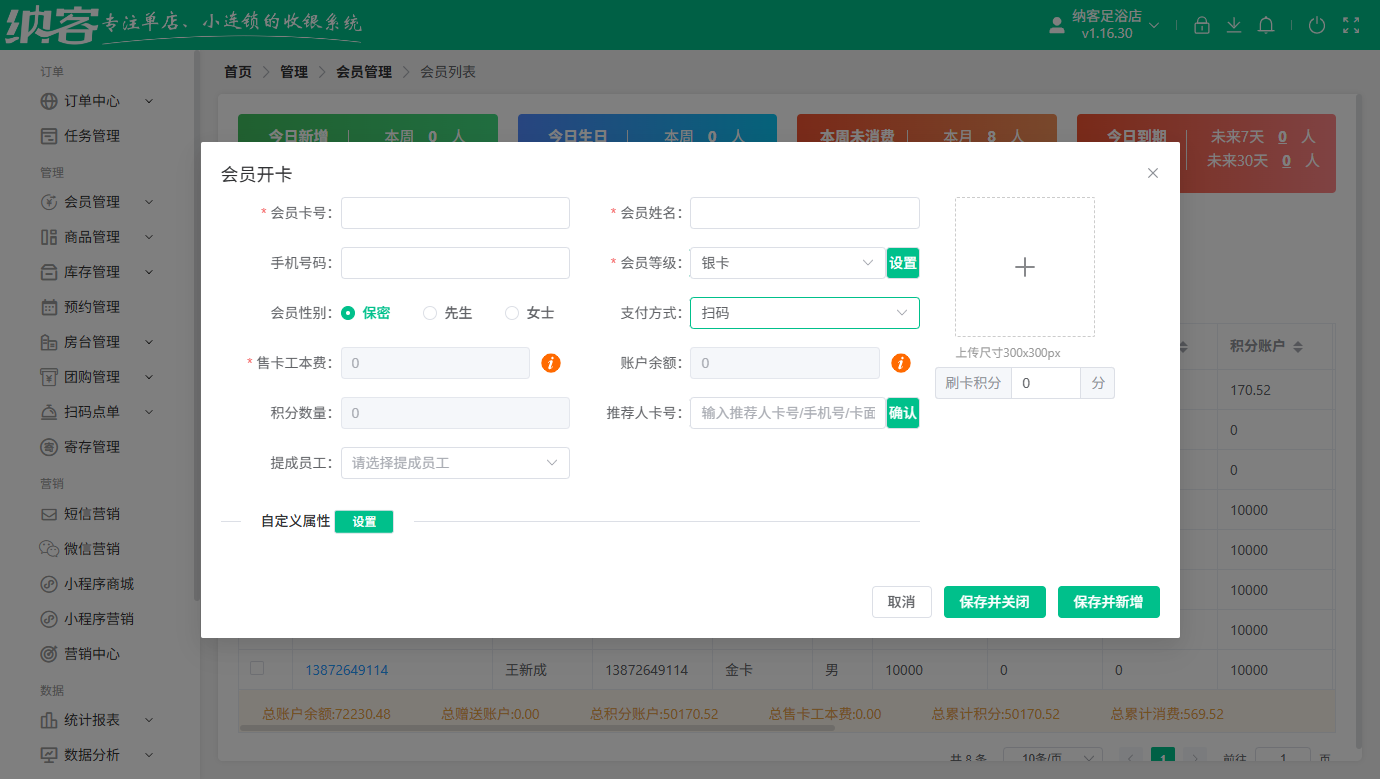Click the photo upload plus area
This screenshot has height=779, width=1380.
(1024, 266)
